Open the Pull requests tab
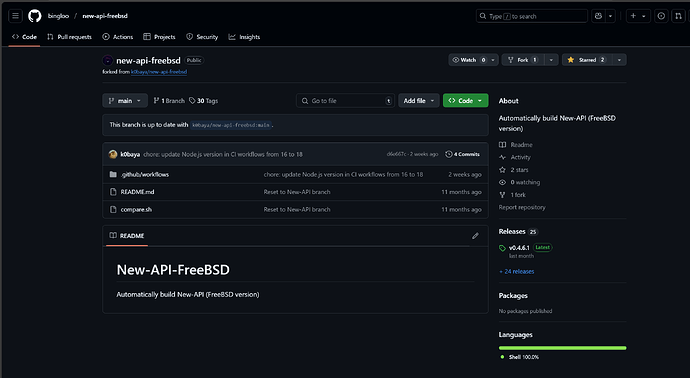The image size is (690, 378). pyautogui.click(x=69, y=37)
